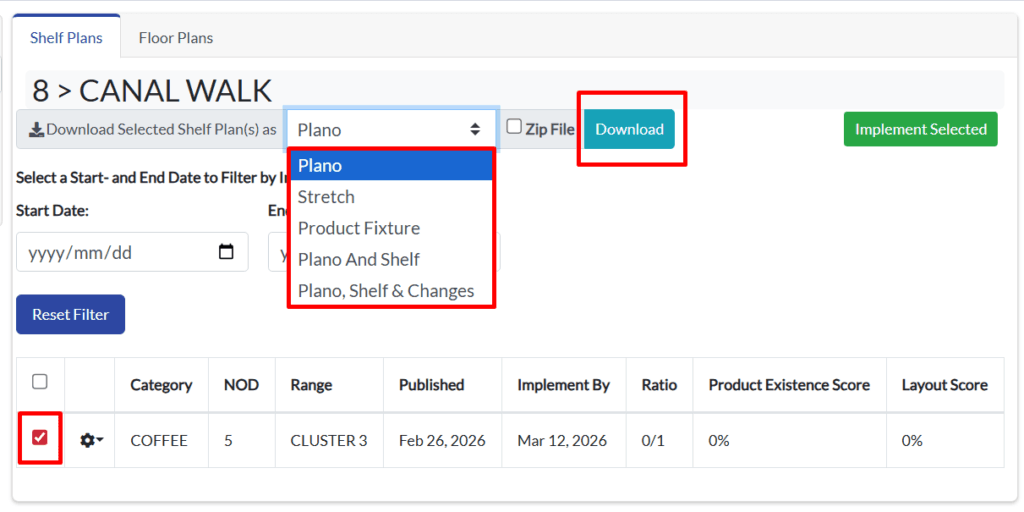Tick the select-all checkbox in table header

(x=40, y=381)
